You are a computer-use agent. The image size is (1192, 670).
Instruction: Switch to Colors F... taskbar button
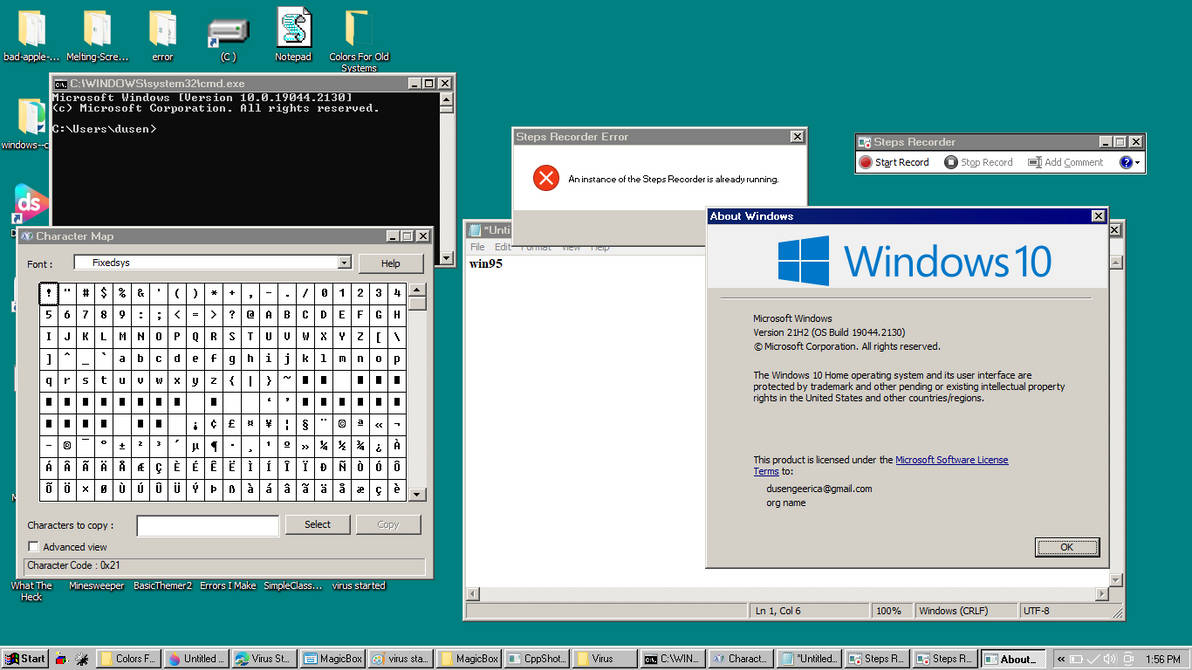(x=129, y=659)
